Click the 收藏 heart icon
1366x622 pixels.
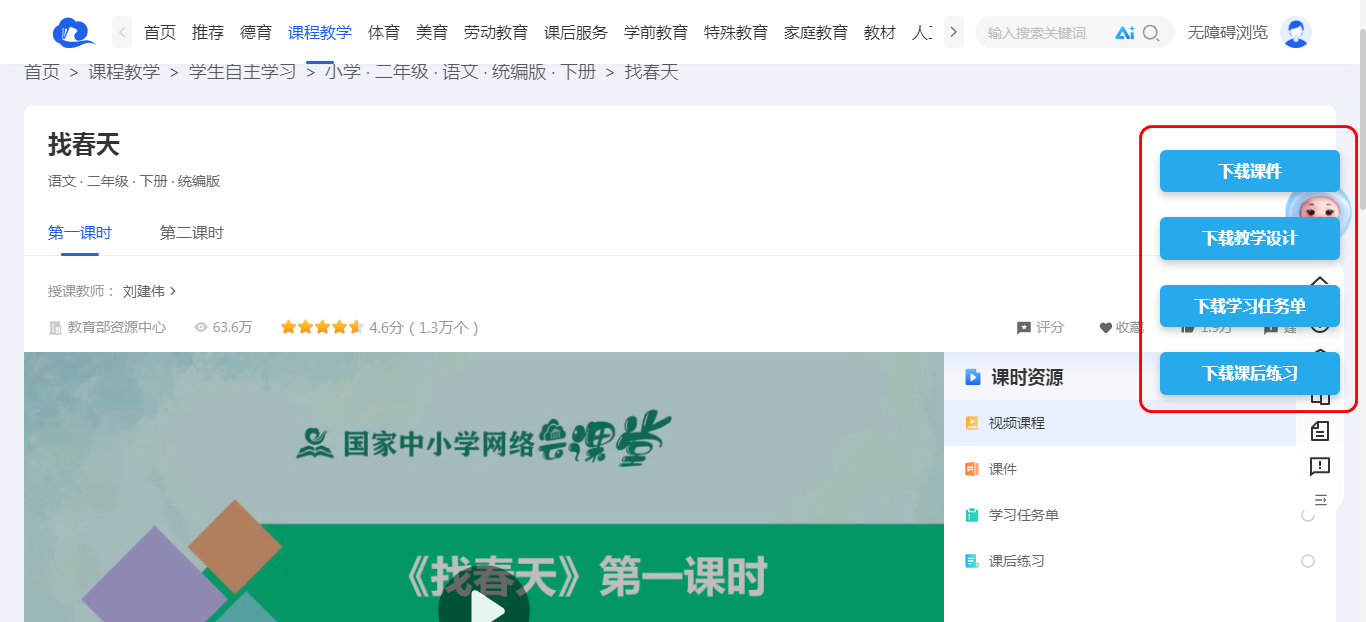[1105, 328]
